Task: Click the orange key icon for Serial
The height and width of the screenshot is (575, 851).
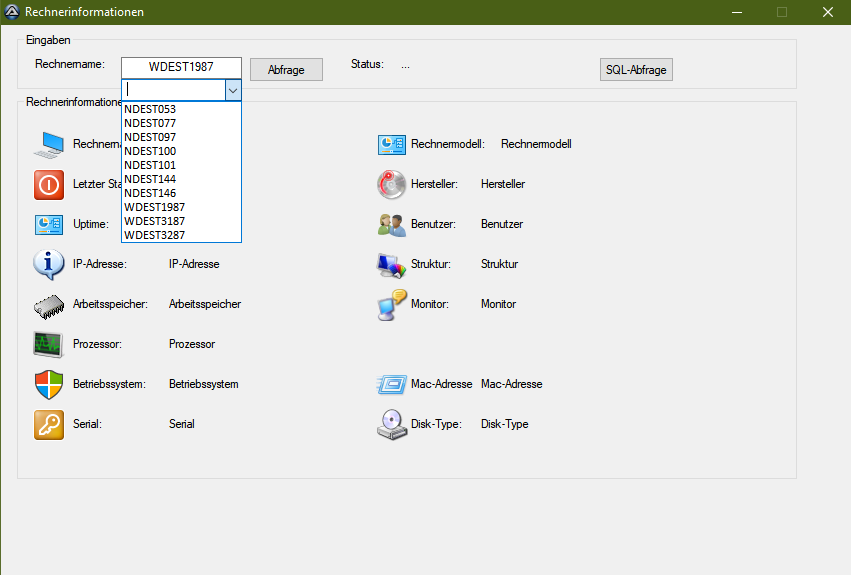Action: [x=48, y=424]
